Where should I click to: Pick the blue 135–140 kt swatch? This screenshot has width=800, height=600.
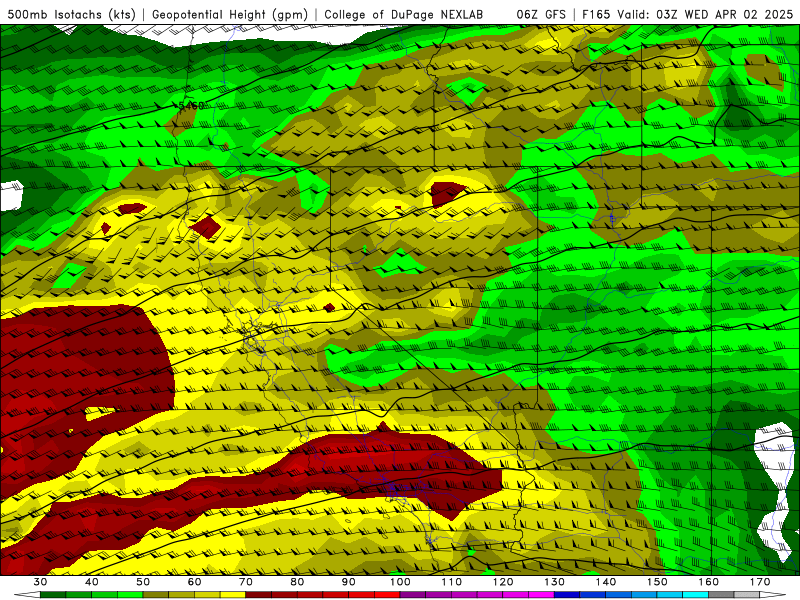[593, 595]
